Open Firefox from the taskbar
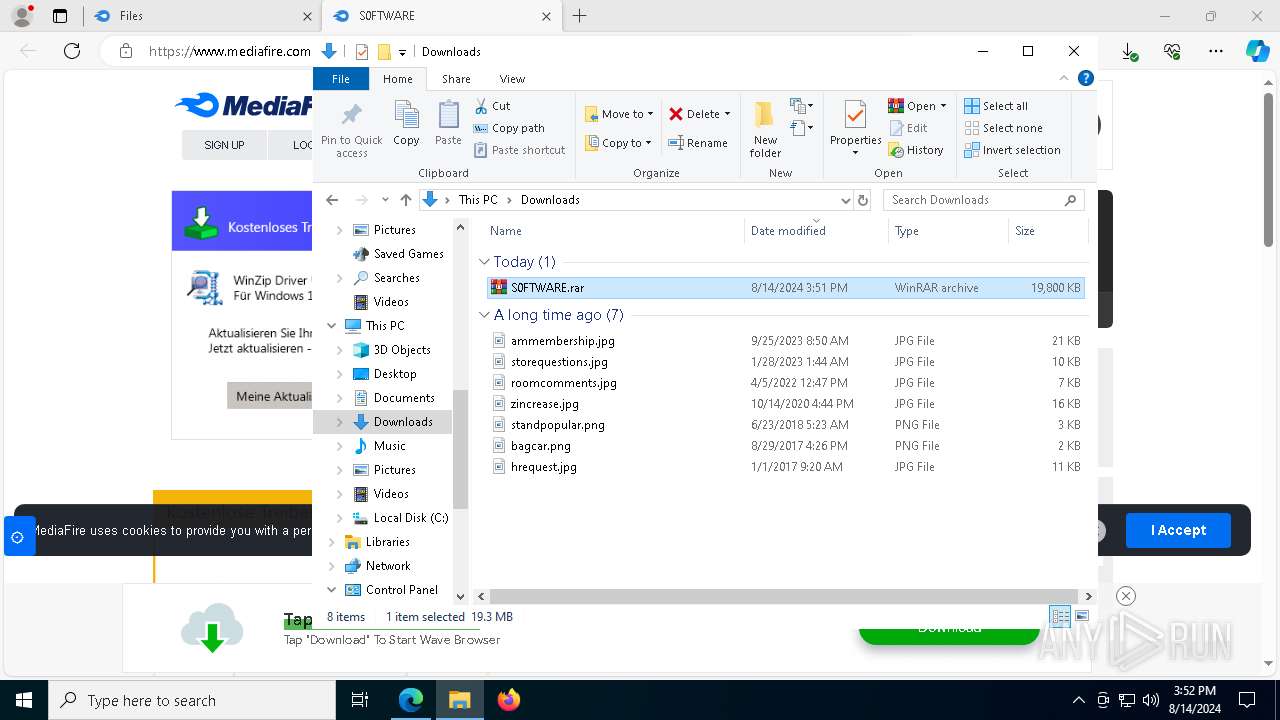The width and height of the screenshot is (1280, 720). (509, 700)
